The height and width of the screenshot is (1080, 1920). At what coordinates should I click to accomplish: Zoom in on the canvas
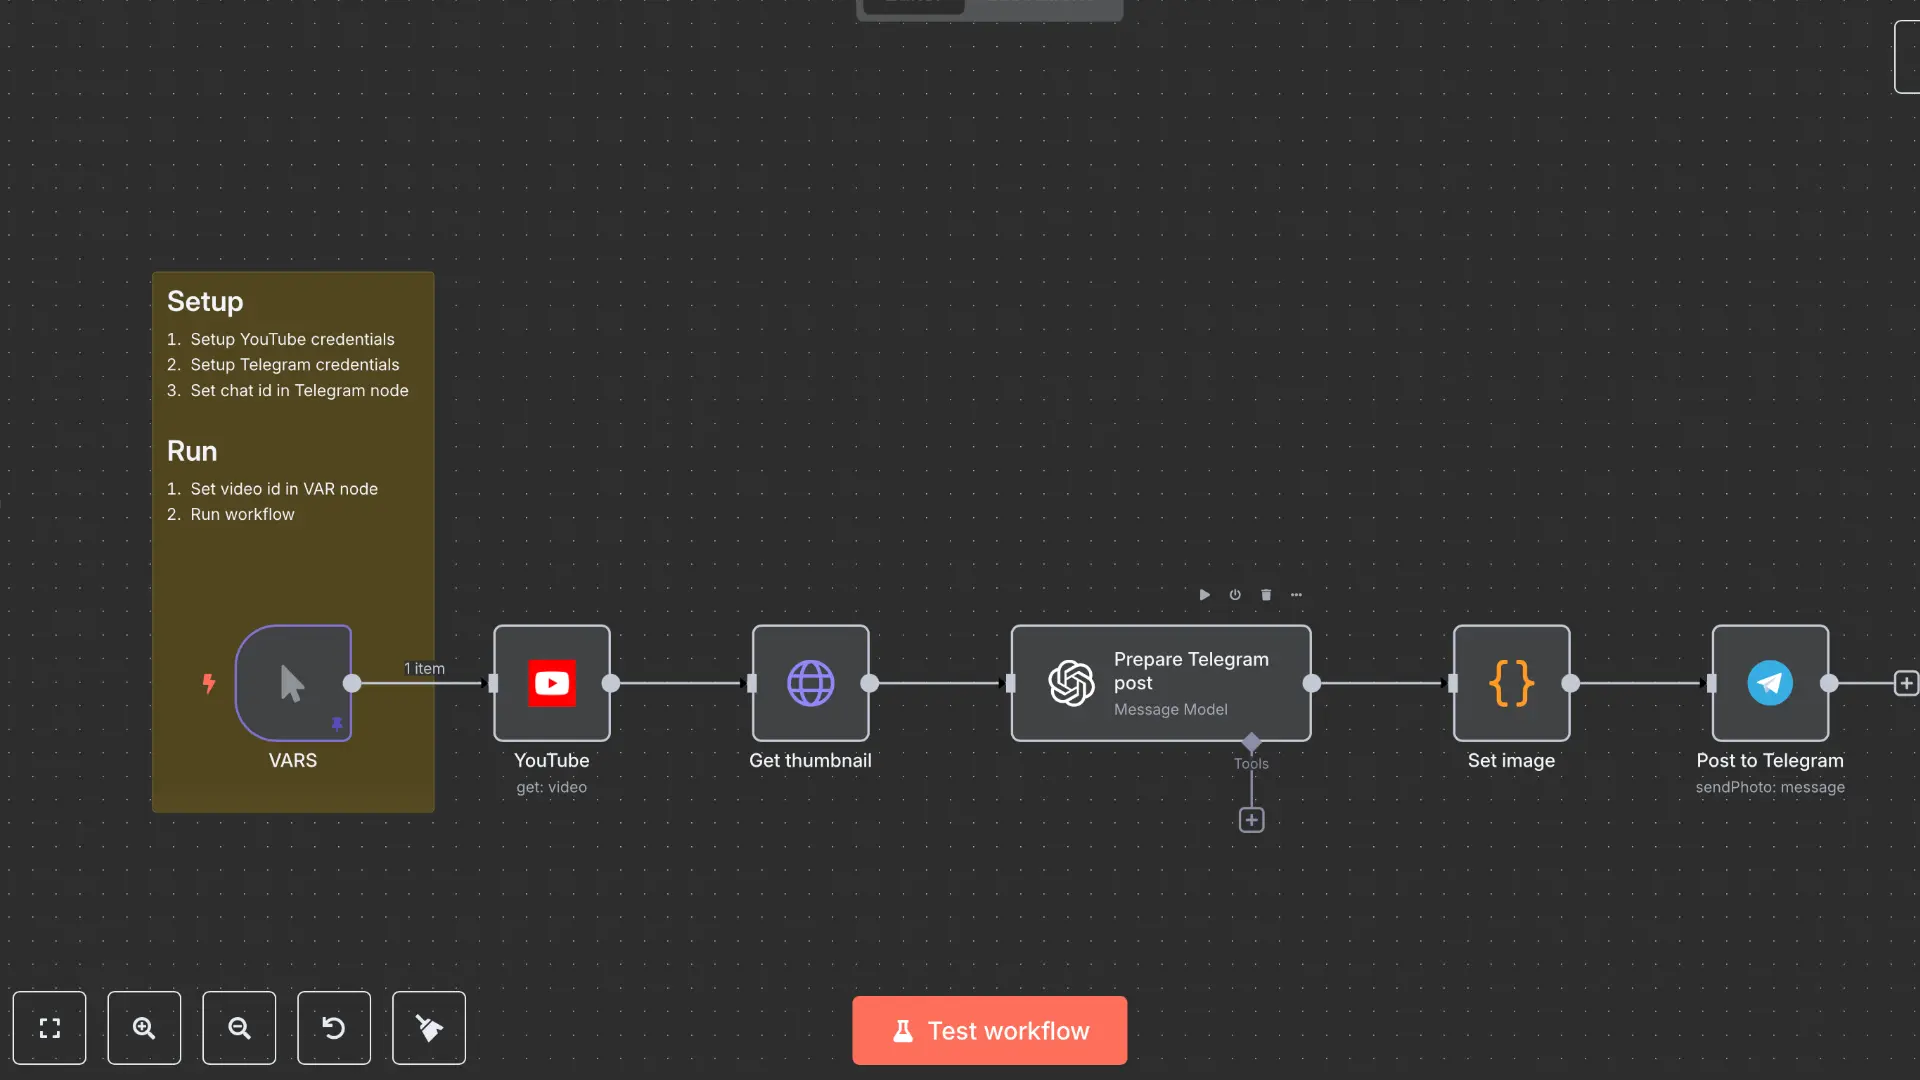click(x=144, y=1027)
